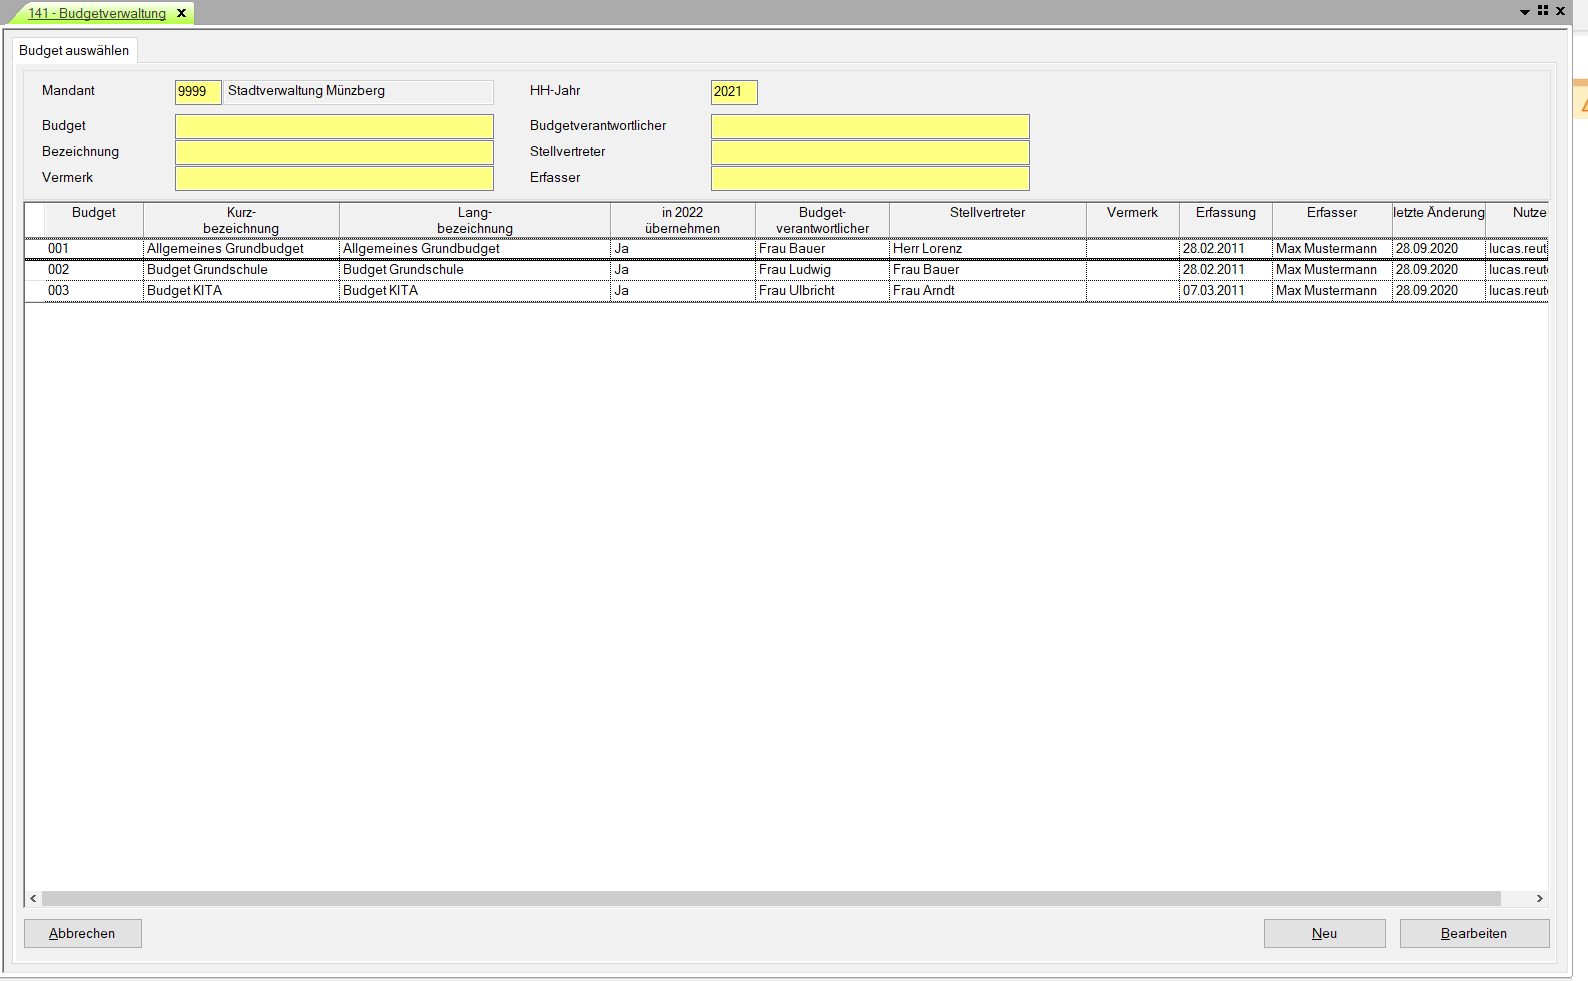1588x981 pixels.
Task: Click the Mandant number field 9999
Action: 197,92
